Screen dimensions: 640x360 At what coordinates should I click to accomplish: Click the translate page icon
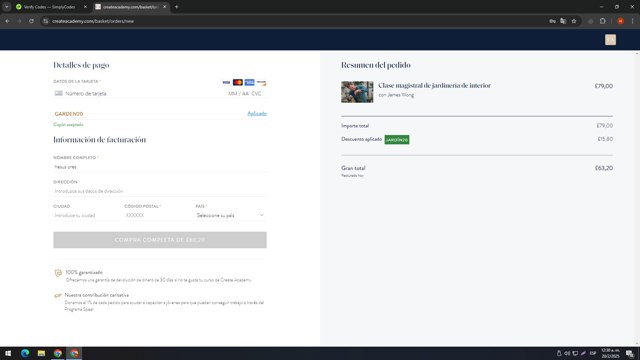(563, 21)
